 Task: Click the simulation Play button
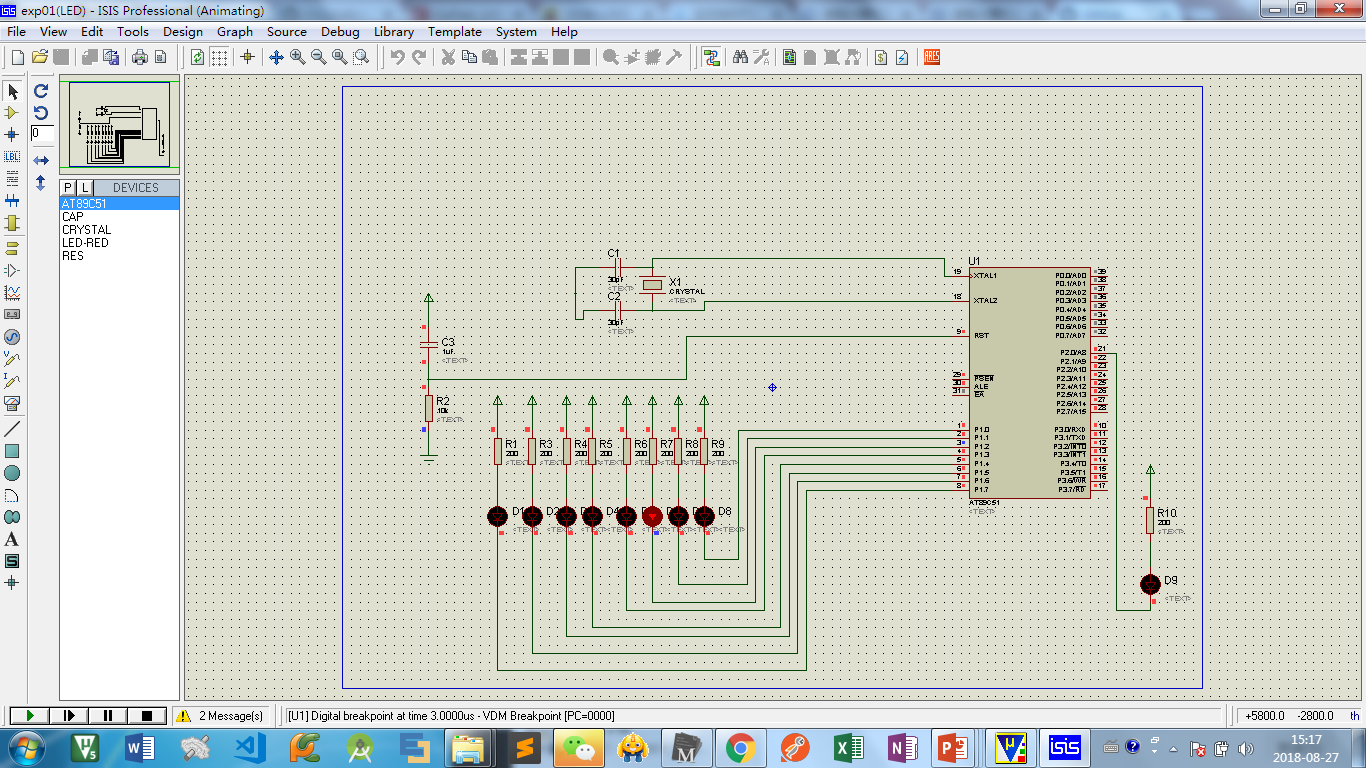(x=29, y=716)
